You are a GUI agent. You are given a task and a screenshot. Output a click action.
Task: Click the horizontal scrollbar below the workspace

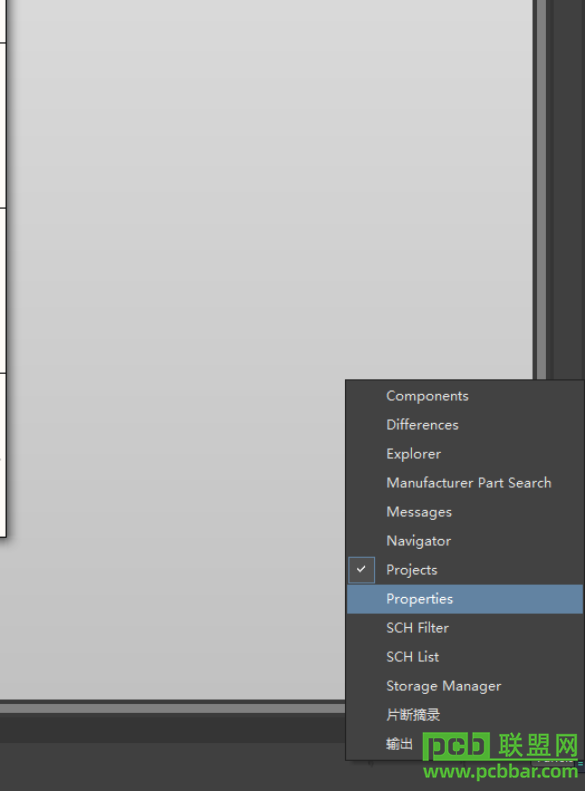point(172,708)
